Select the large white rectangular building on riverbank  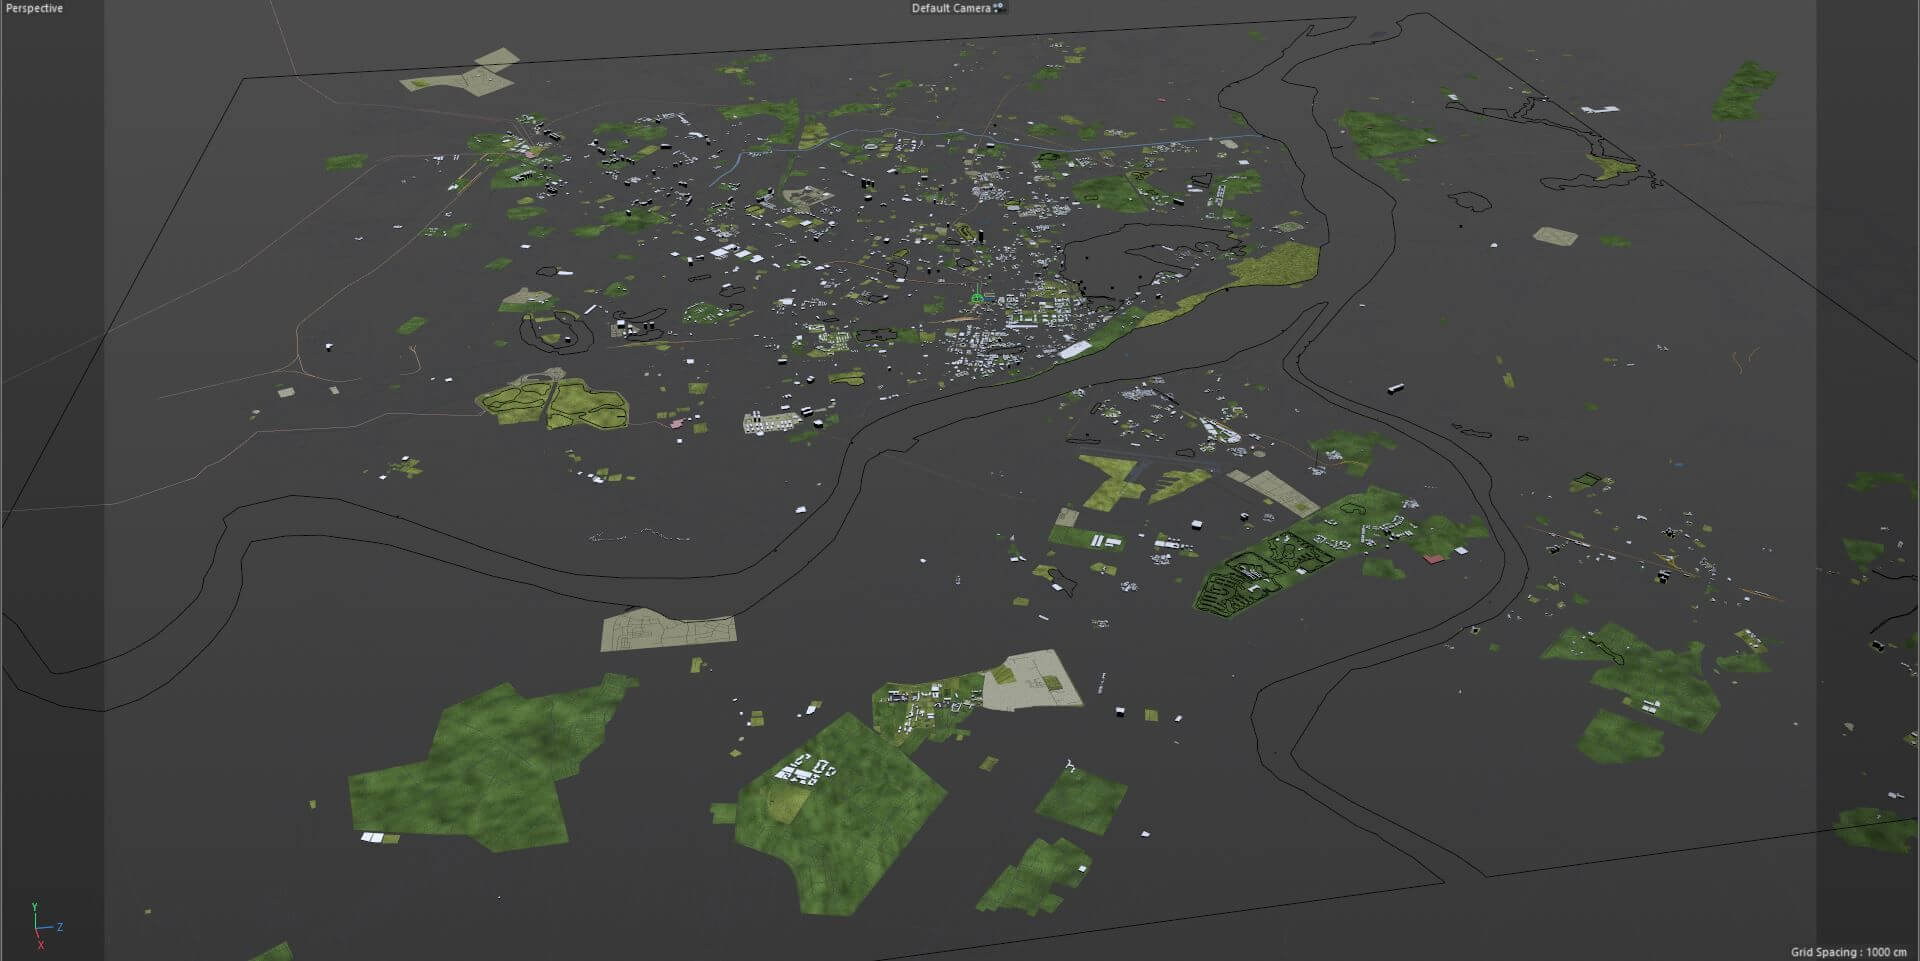1074,350
